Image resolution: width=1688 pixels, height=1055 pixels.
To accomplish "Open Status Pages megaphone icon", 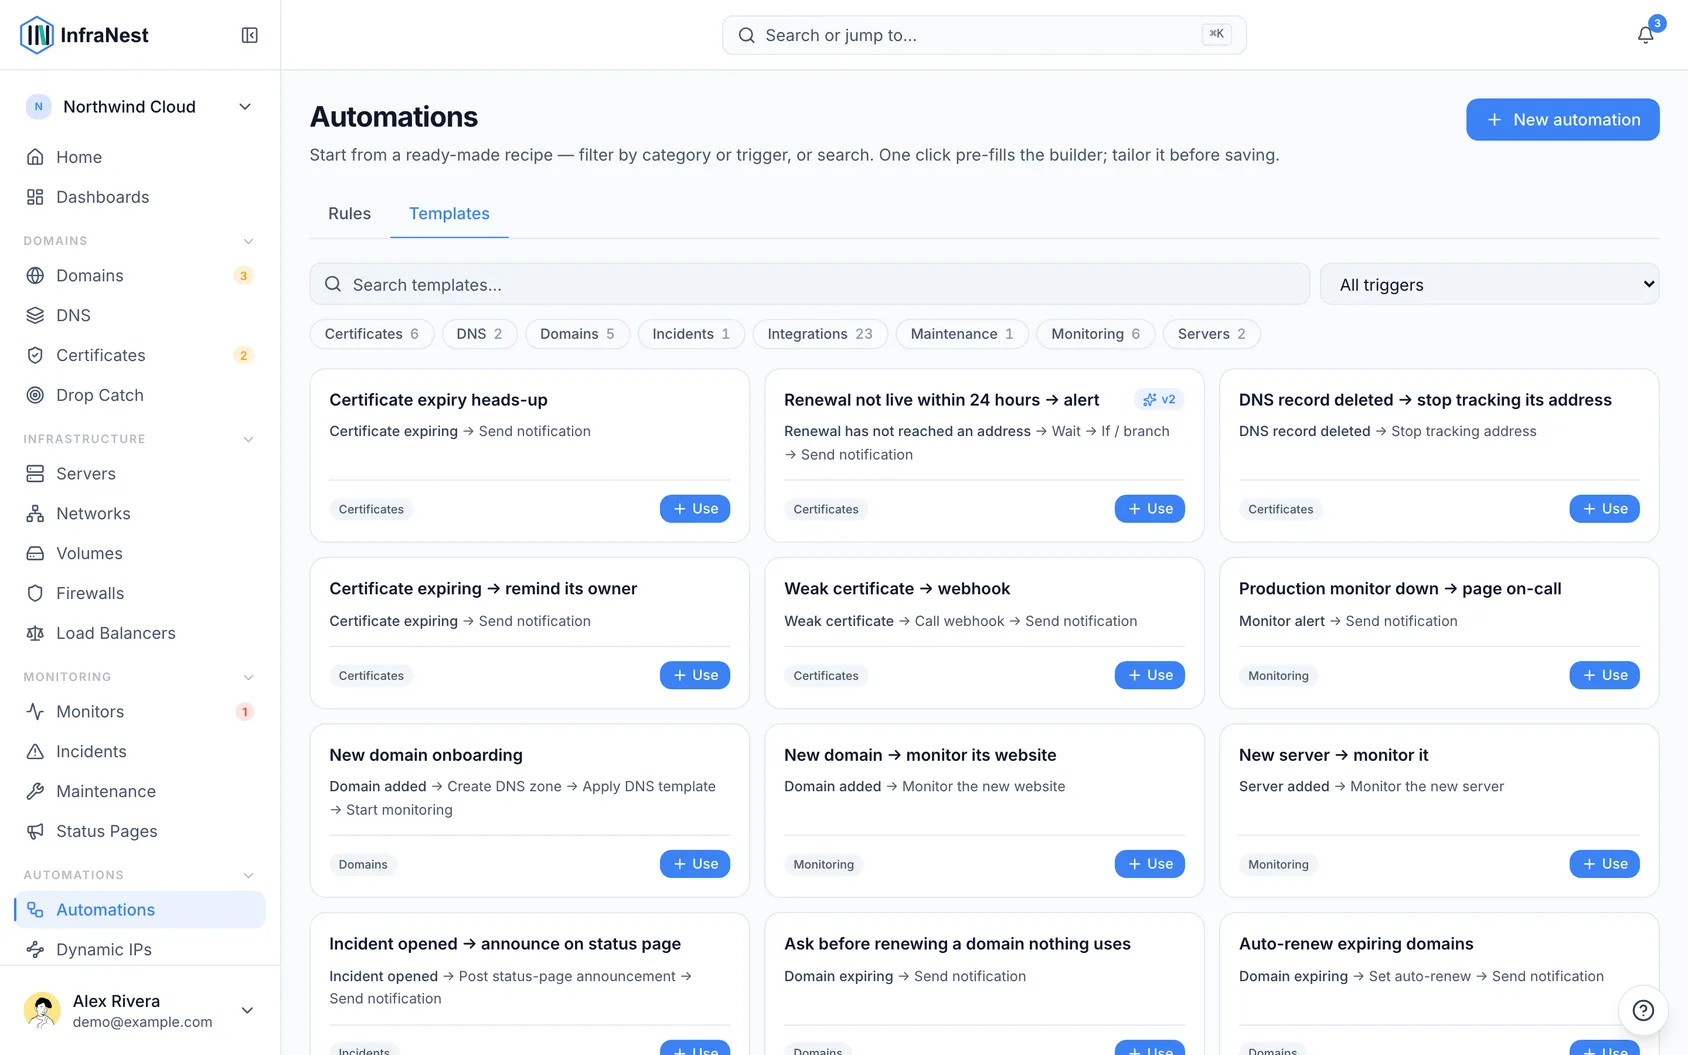I will pos(35,831).
